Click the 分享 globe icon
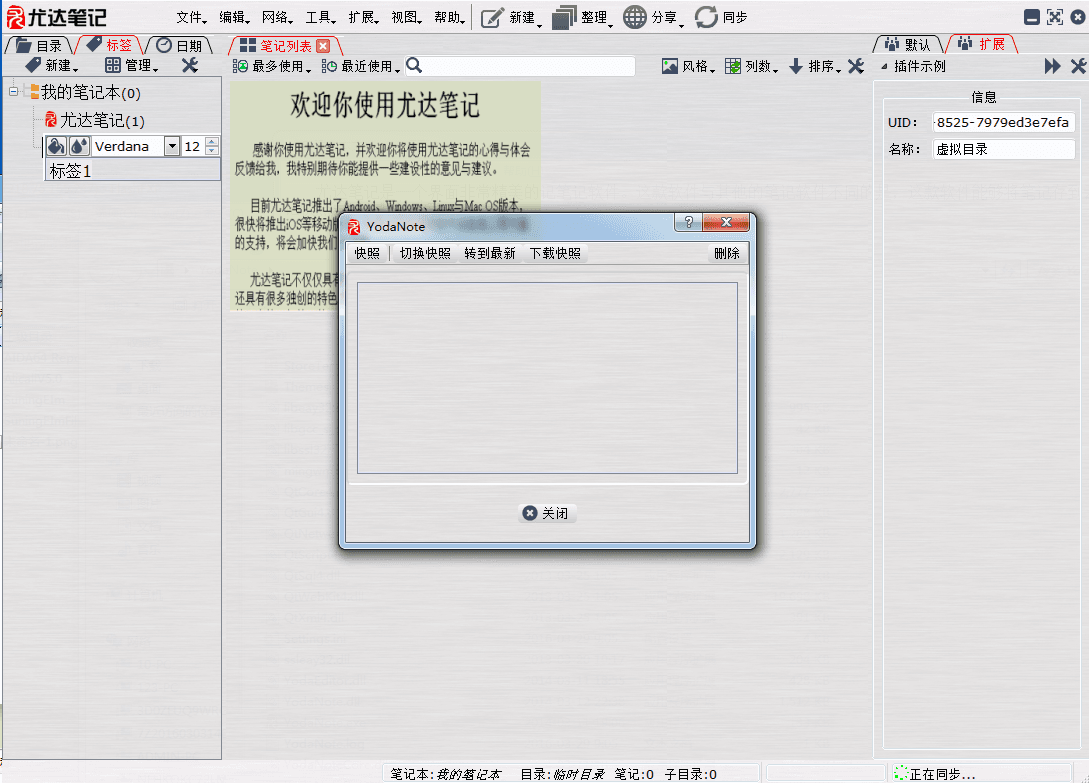 pyautogui.click(x=634, y=17)
